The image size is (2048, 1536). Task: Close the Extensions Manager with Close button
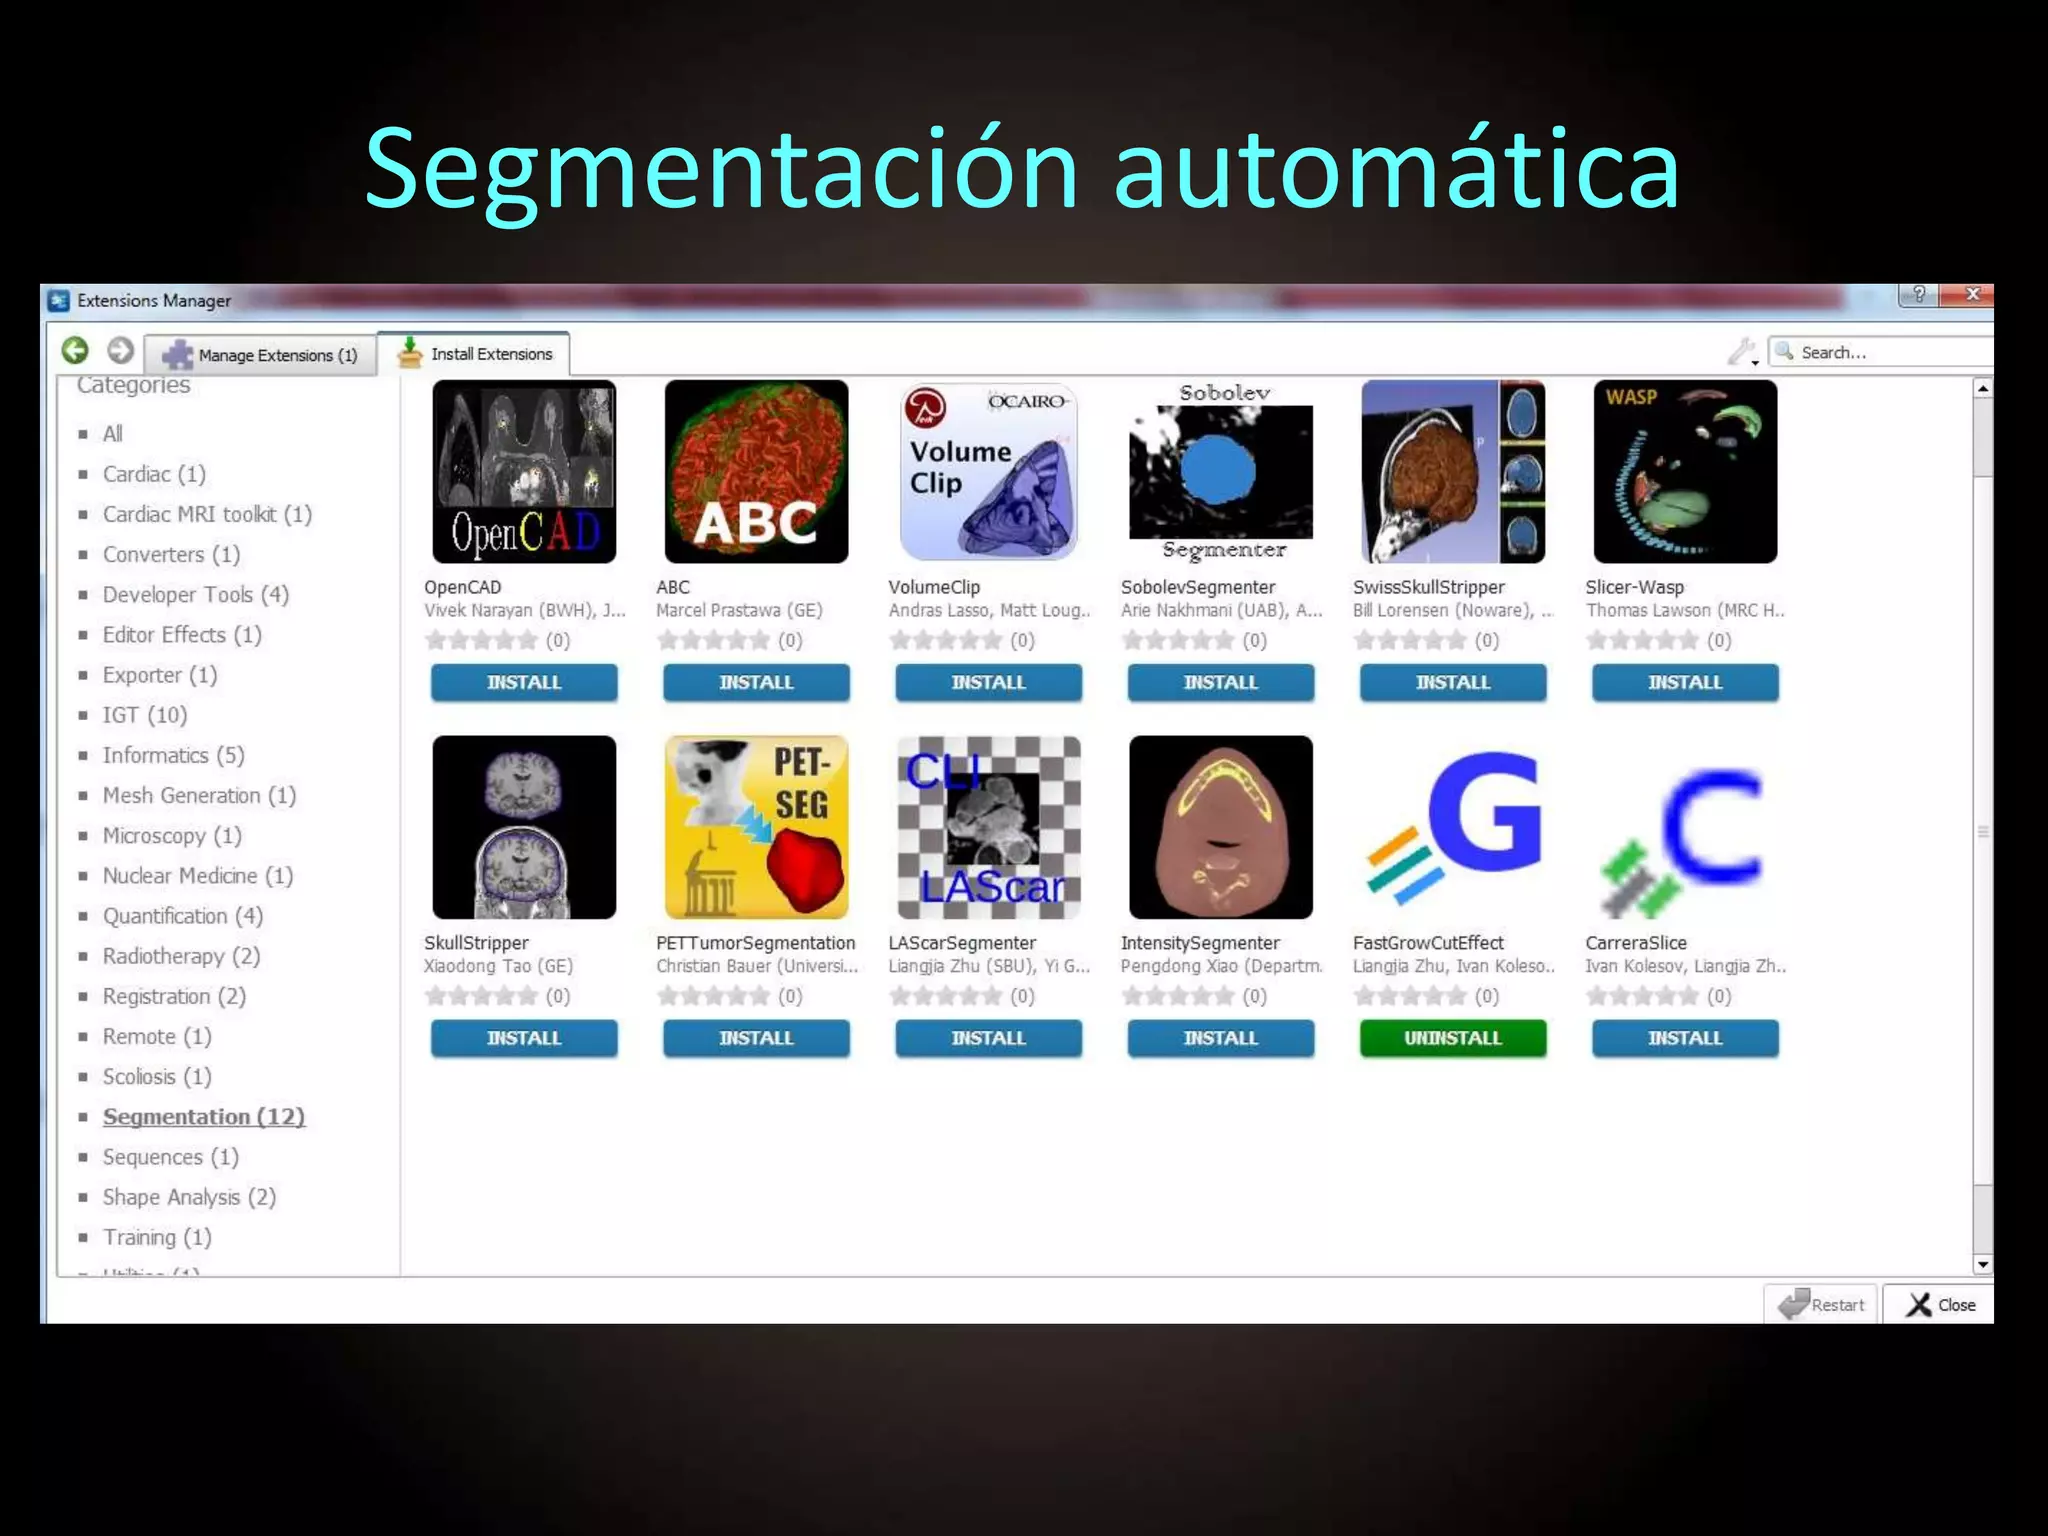1939,1304
